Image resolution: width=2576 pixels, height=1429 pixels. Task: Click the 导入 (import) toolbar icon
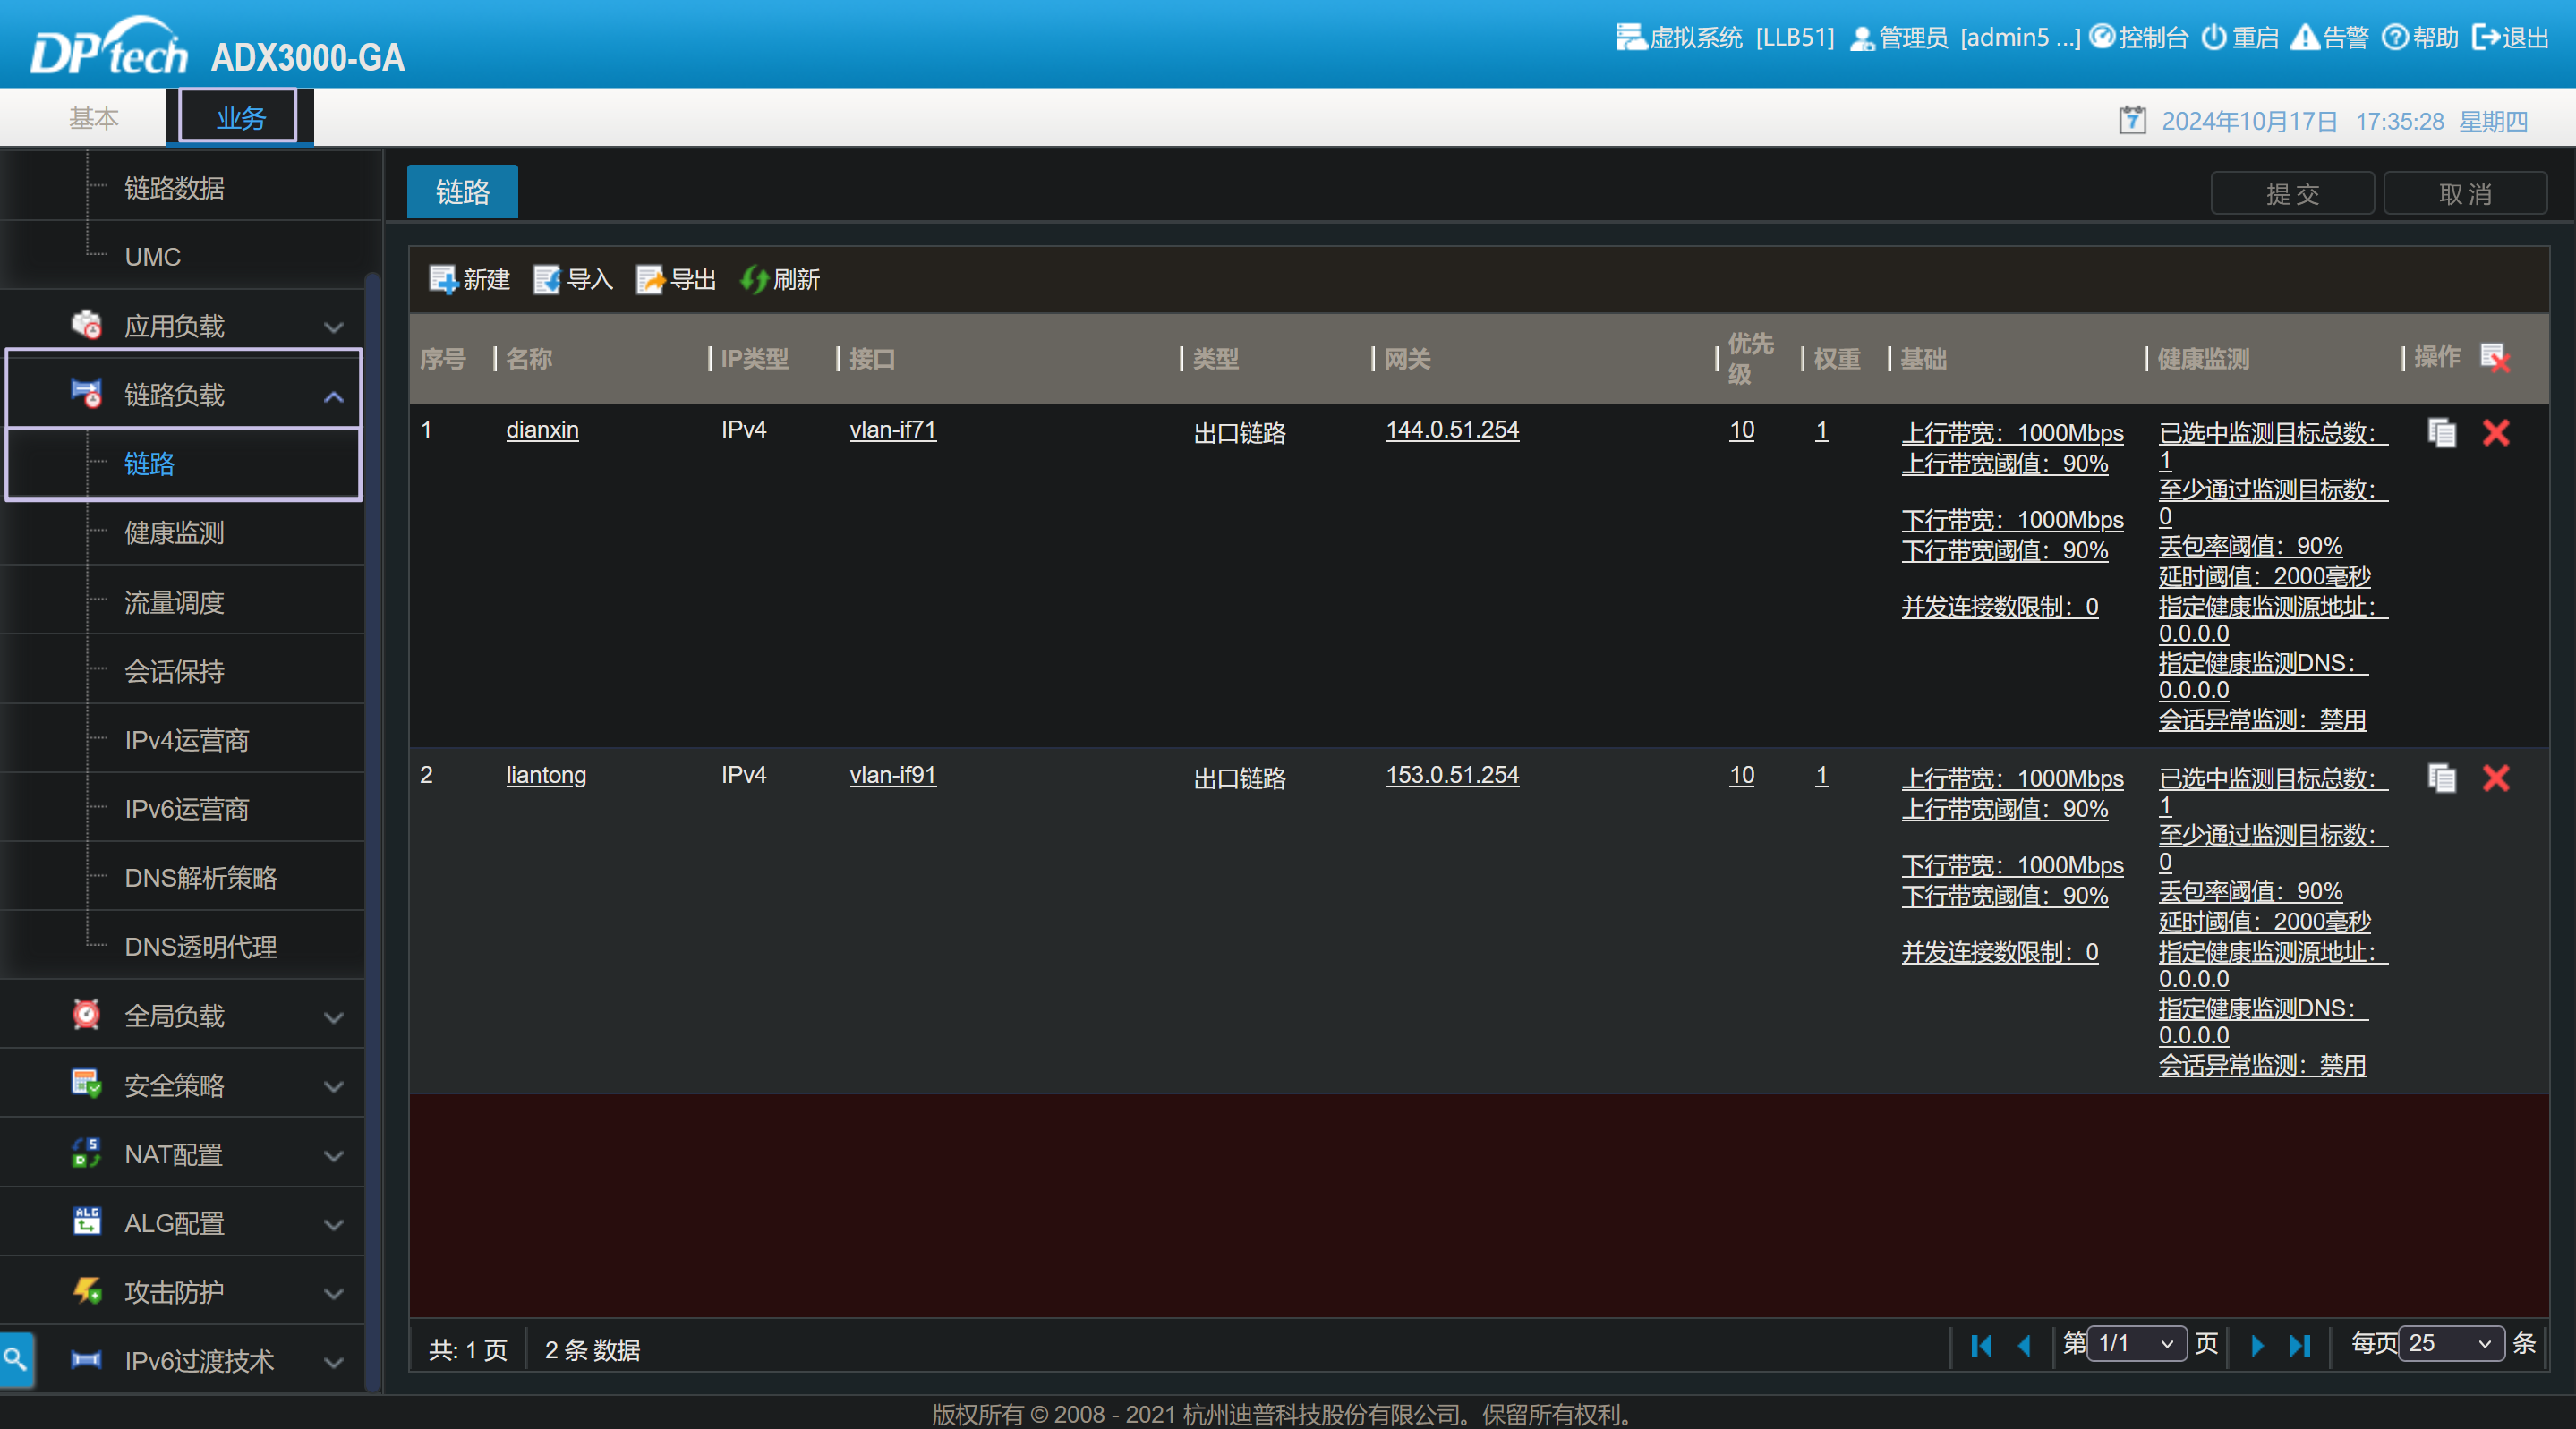pyautogui.click(x=547, y=279)
